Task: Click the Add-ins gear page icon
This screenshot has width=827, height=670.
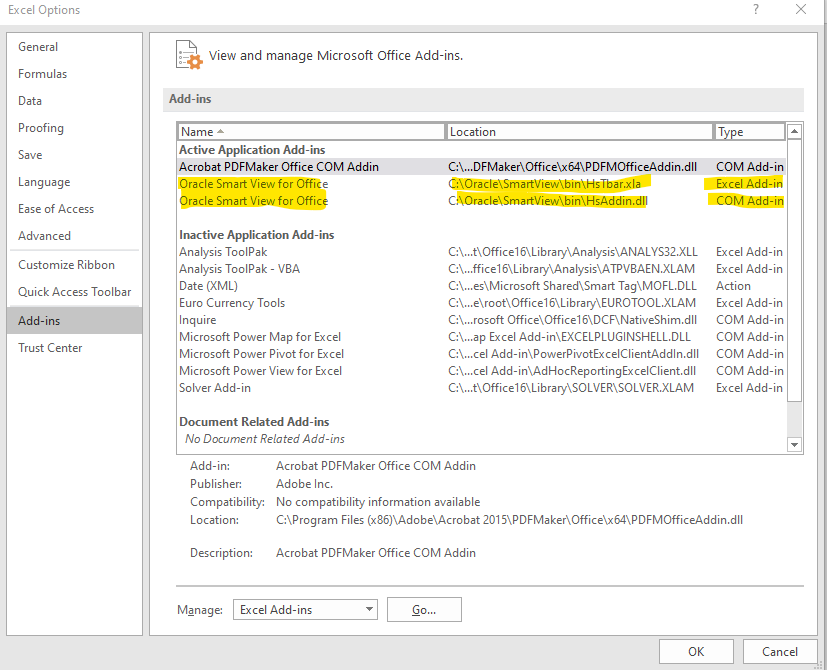Action: [189, 55]
